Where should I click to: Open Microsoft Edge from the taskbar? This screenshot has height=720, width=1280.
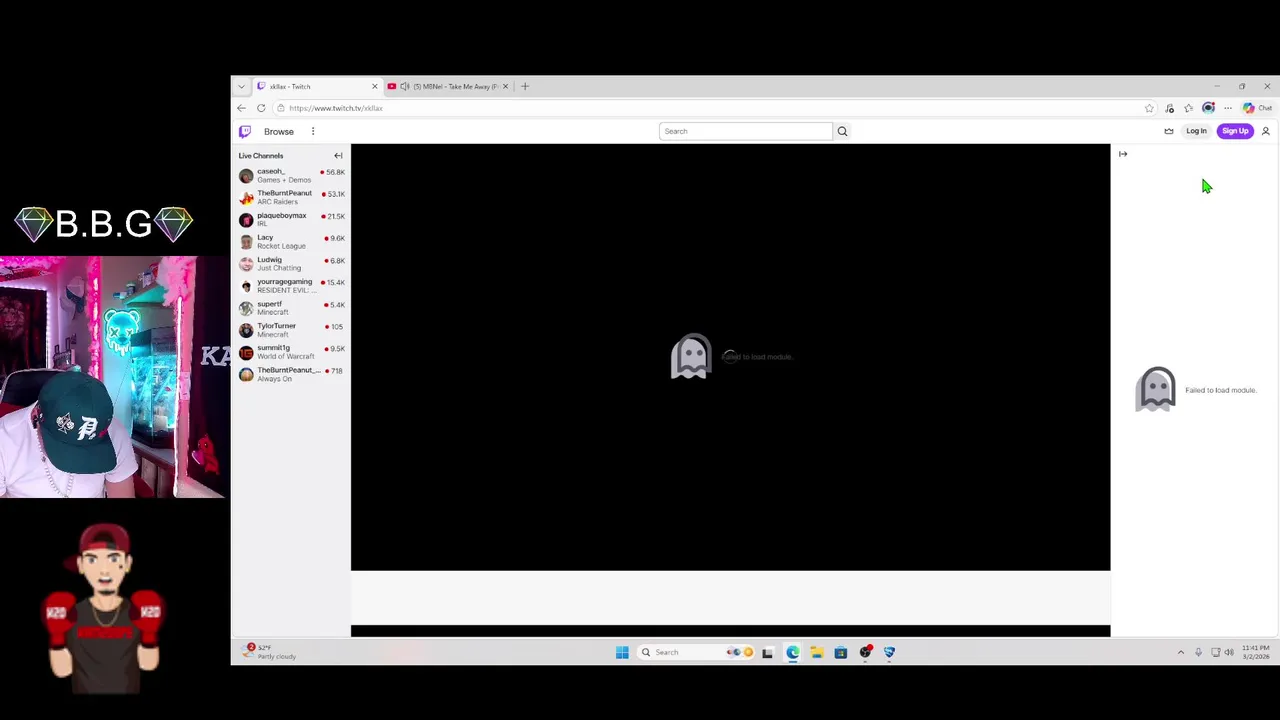[x=792, y=652]
